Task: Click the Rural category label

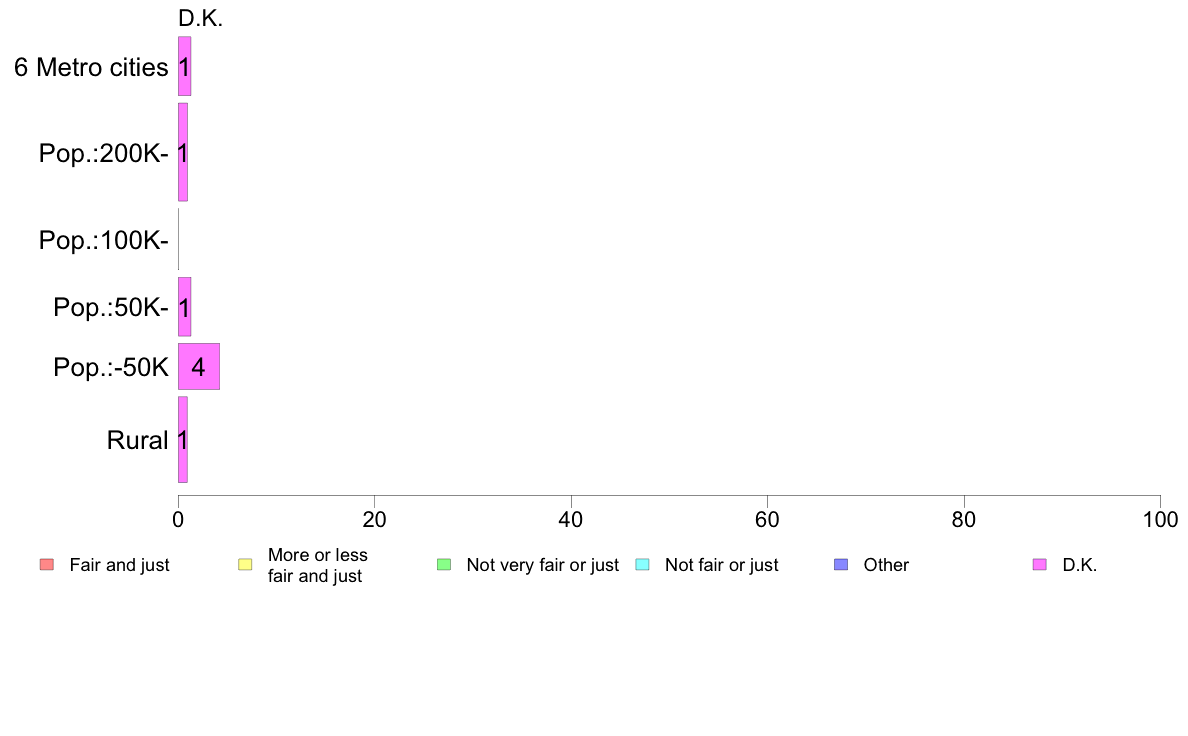Action: 137,440
